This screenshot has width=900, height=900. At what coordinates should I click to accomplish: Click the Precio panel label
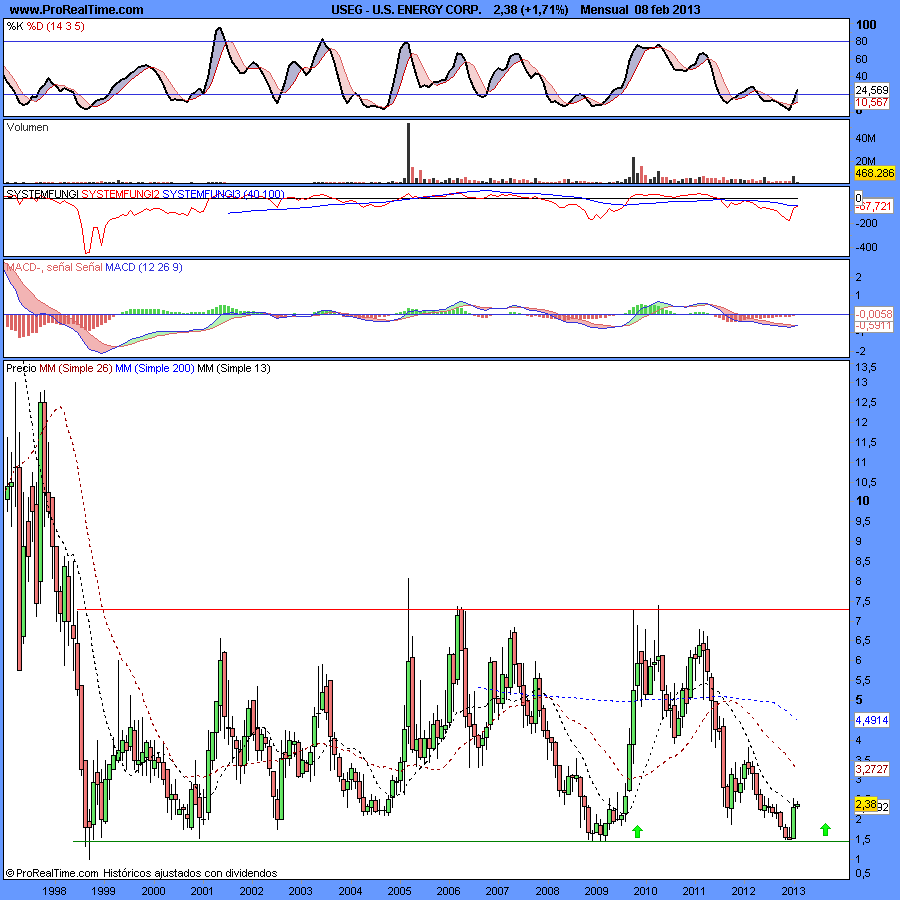click(21, 368)
